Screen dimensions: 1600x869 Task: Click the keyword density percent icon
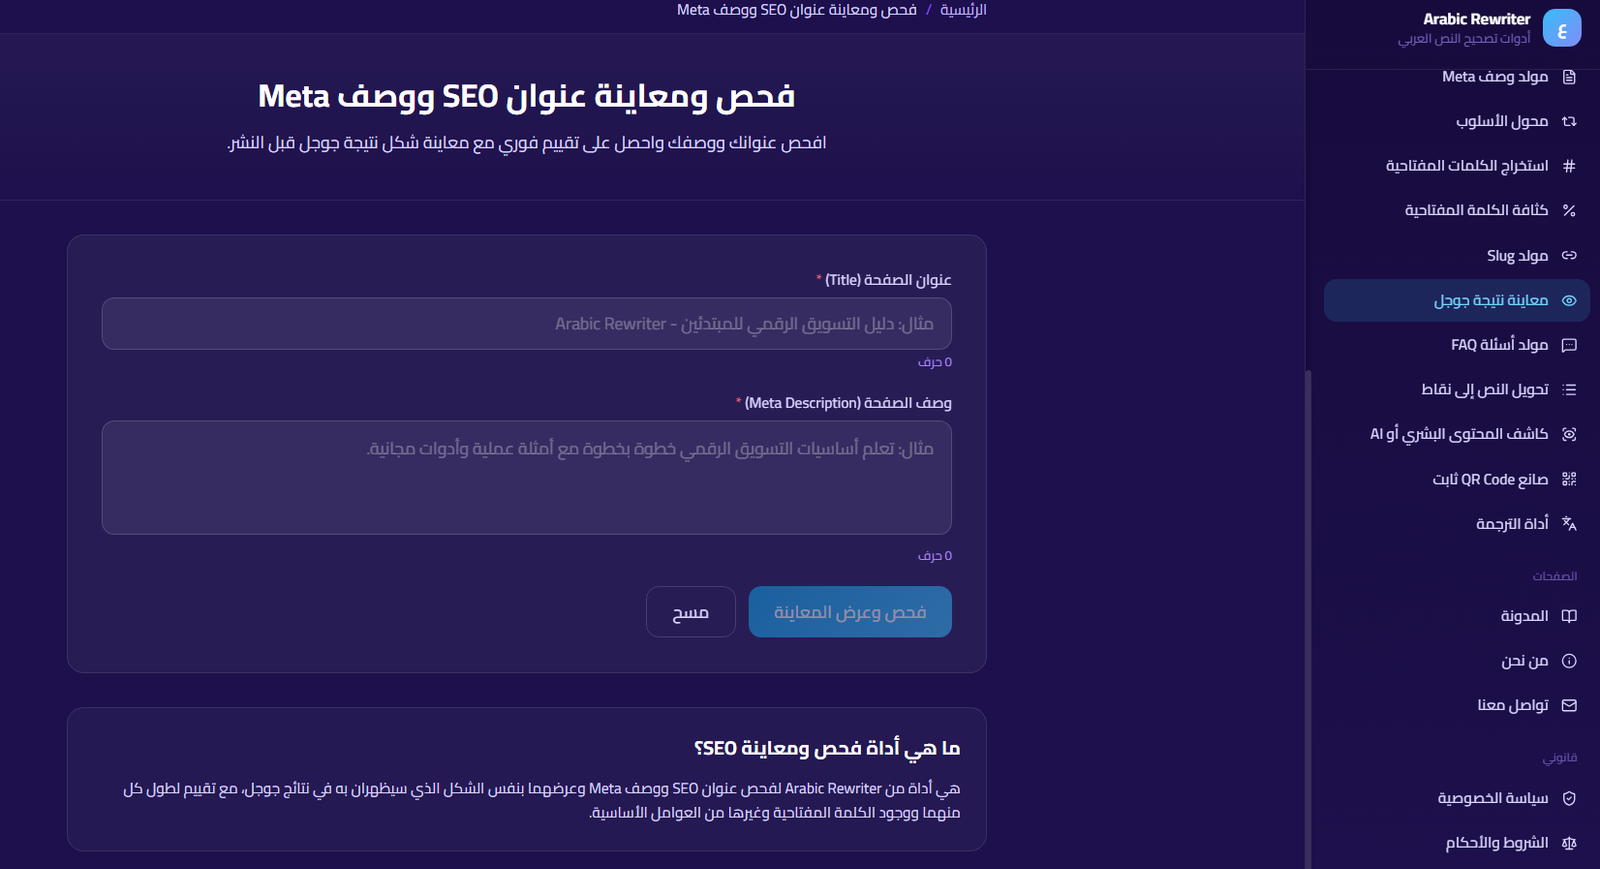[x=1569, y=210]
